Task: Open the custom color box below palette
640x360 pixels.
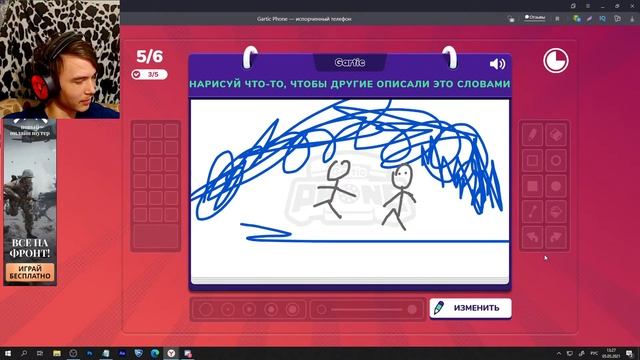Action: tap(156, 236)
